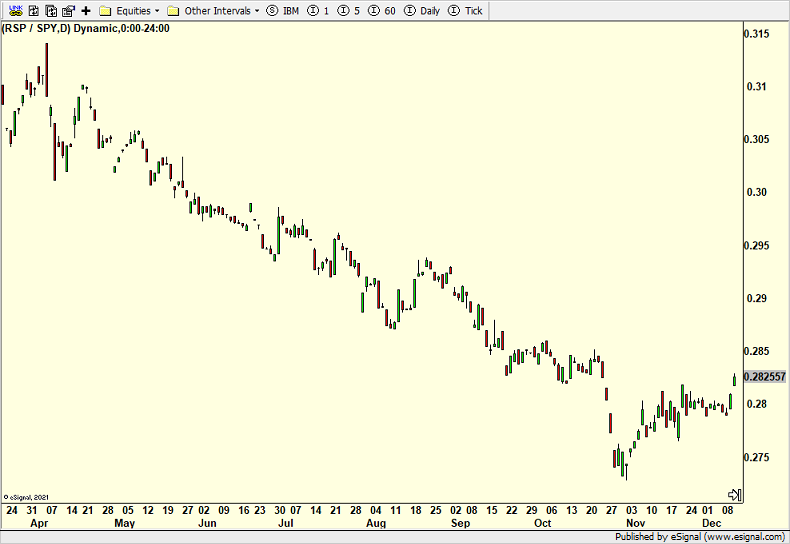Switch to the 5 minute interval
This screenshot has height=544, width=790.
click(x=349, y=11)
